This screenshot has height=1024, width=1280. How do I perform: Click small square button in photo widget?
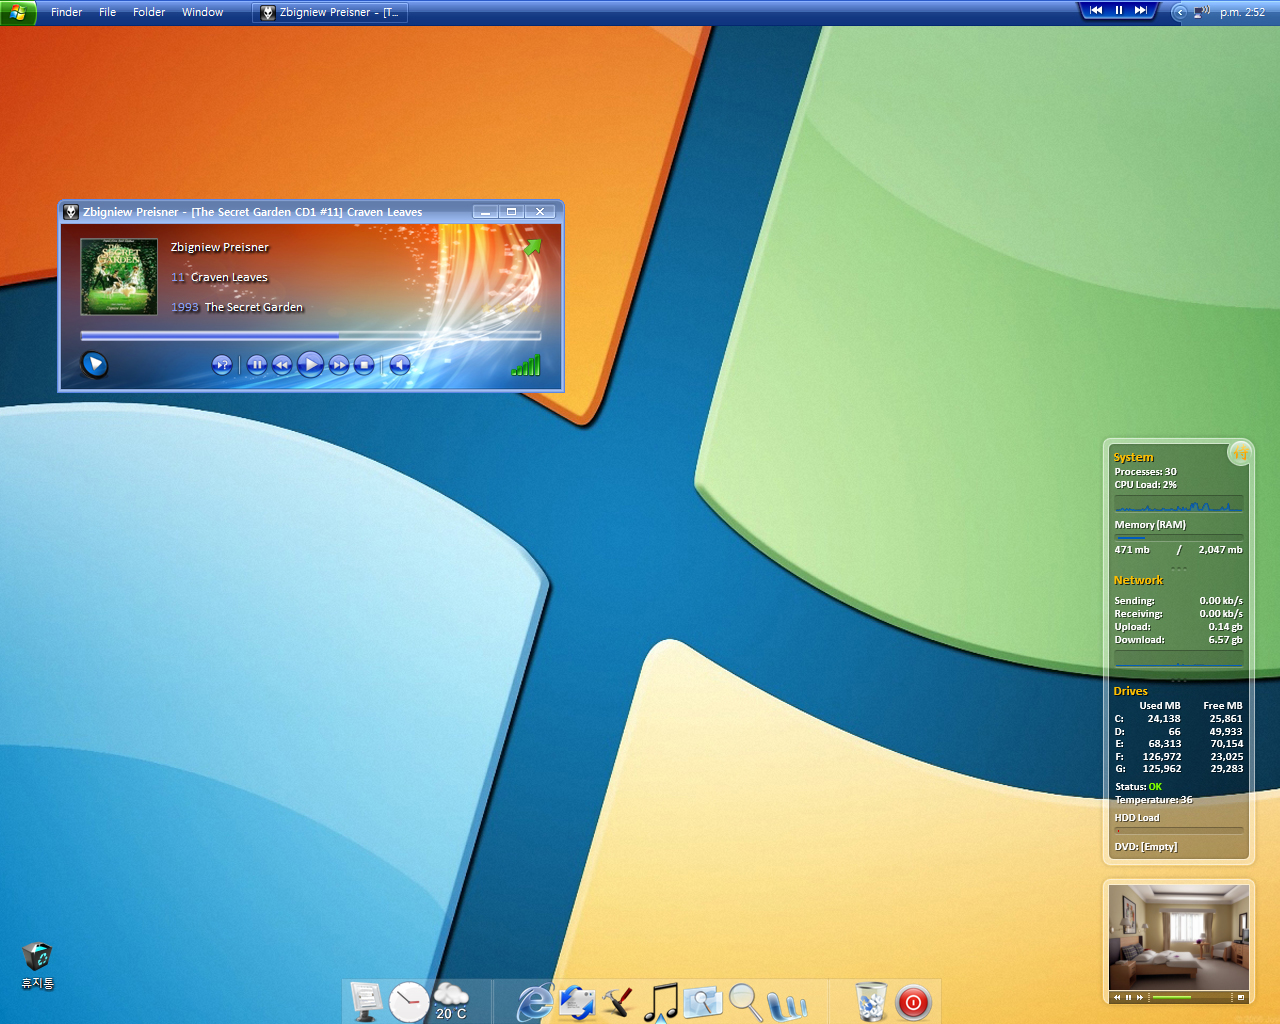coord(1241,997)
